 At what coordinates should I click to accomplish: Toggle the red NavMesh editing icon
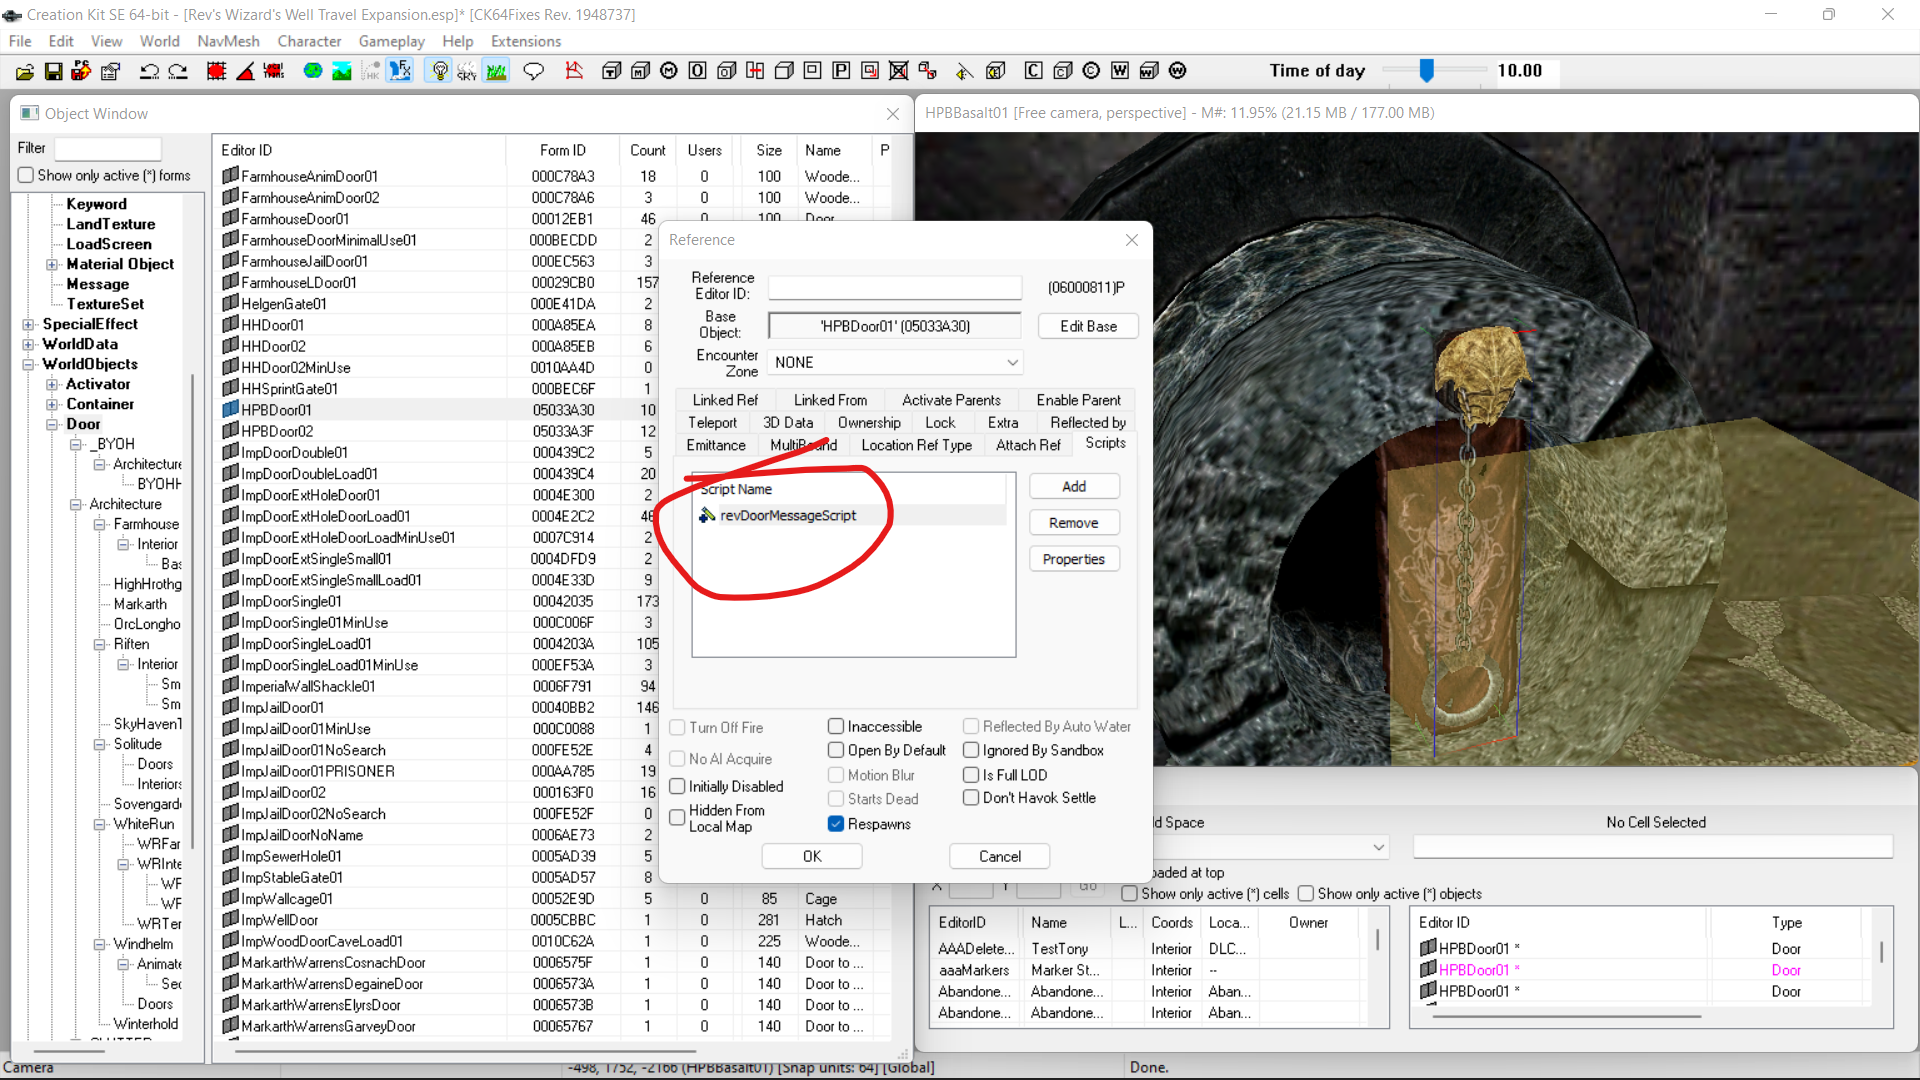[x=574, y=71]
